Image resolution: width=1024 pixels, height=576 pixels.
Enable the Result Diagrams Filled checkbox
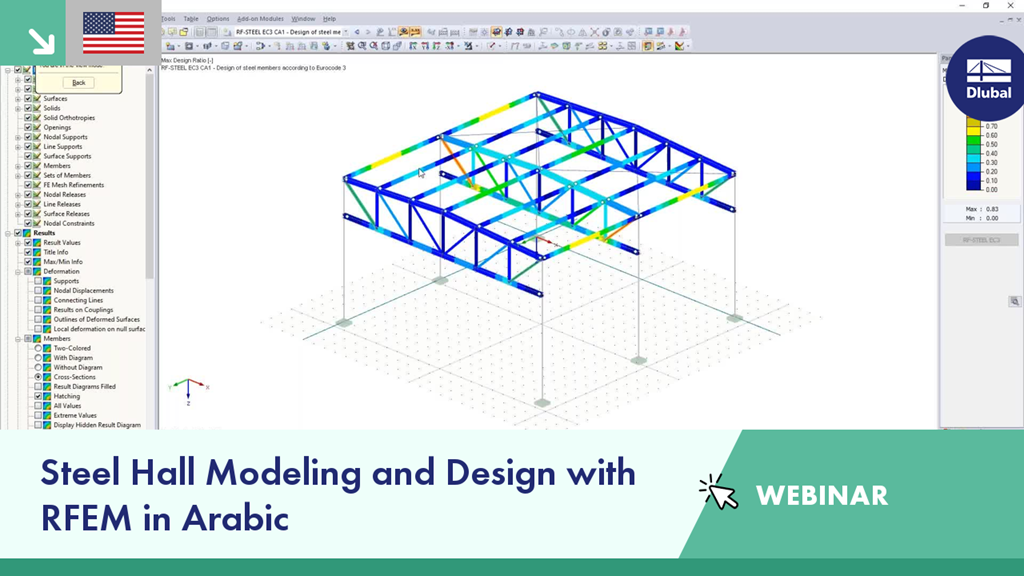pyautogui.click(x=38, y=387)
